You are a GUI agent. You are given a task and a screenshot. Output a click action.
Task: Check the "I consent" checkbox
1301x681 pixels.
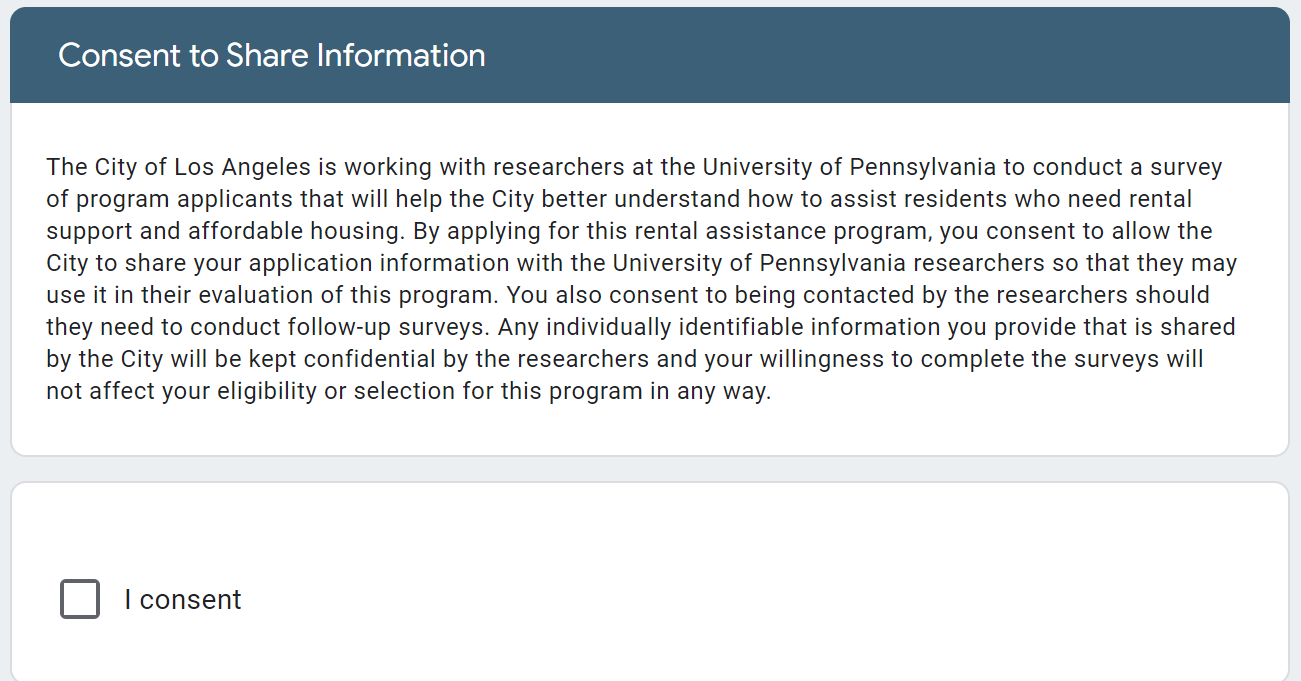[x=80, y=599]
